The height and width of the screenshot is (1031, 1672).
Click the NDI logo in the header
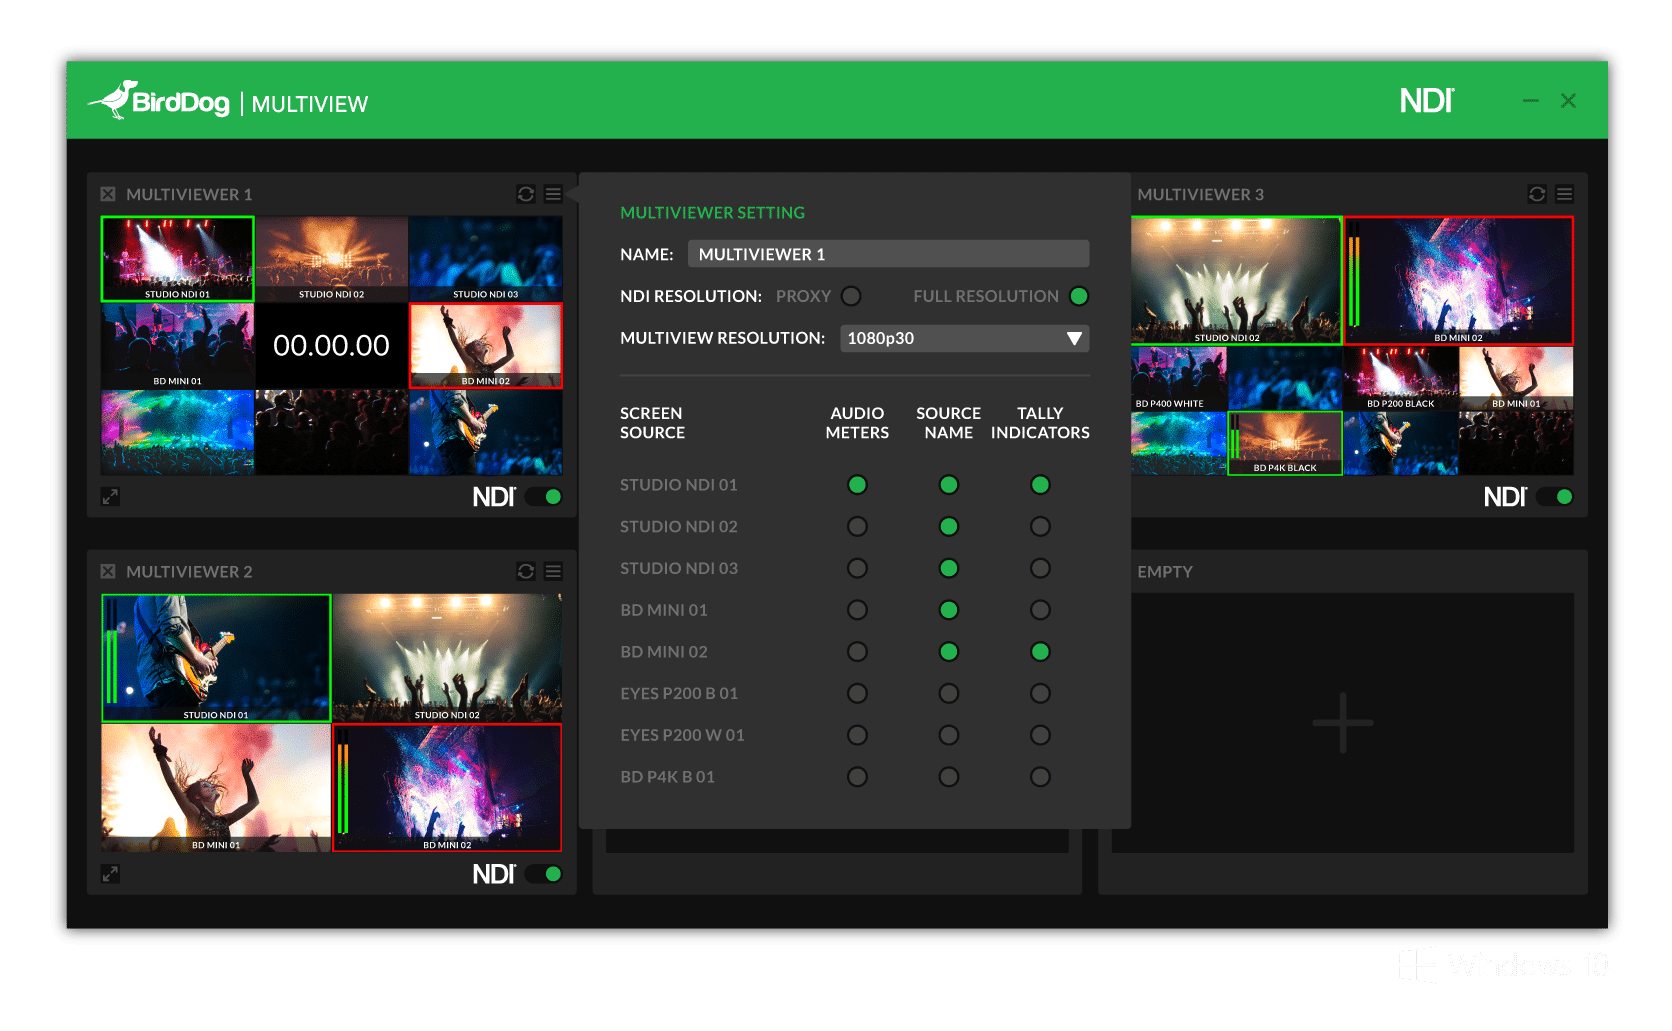tap(1427, 101)
